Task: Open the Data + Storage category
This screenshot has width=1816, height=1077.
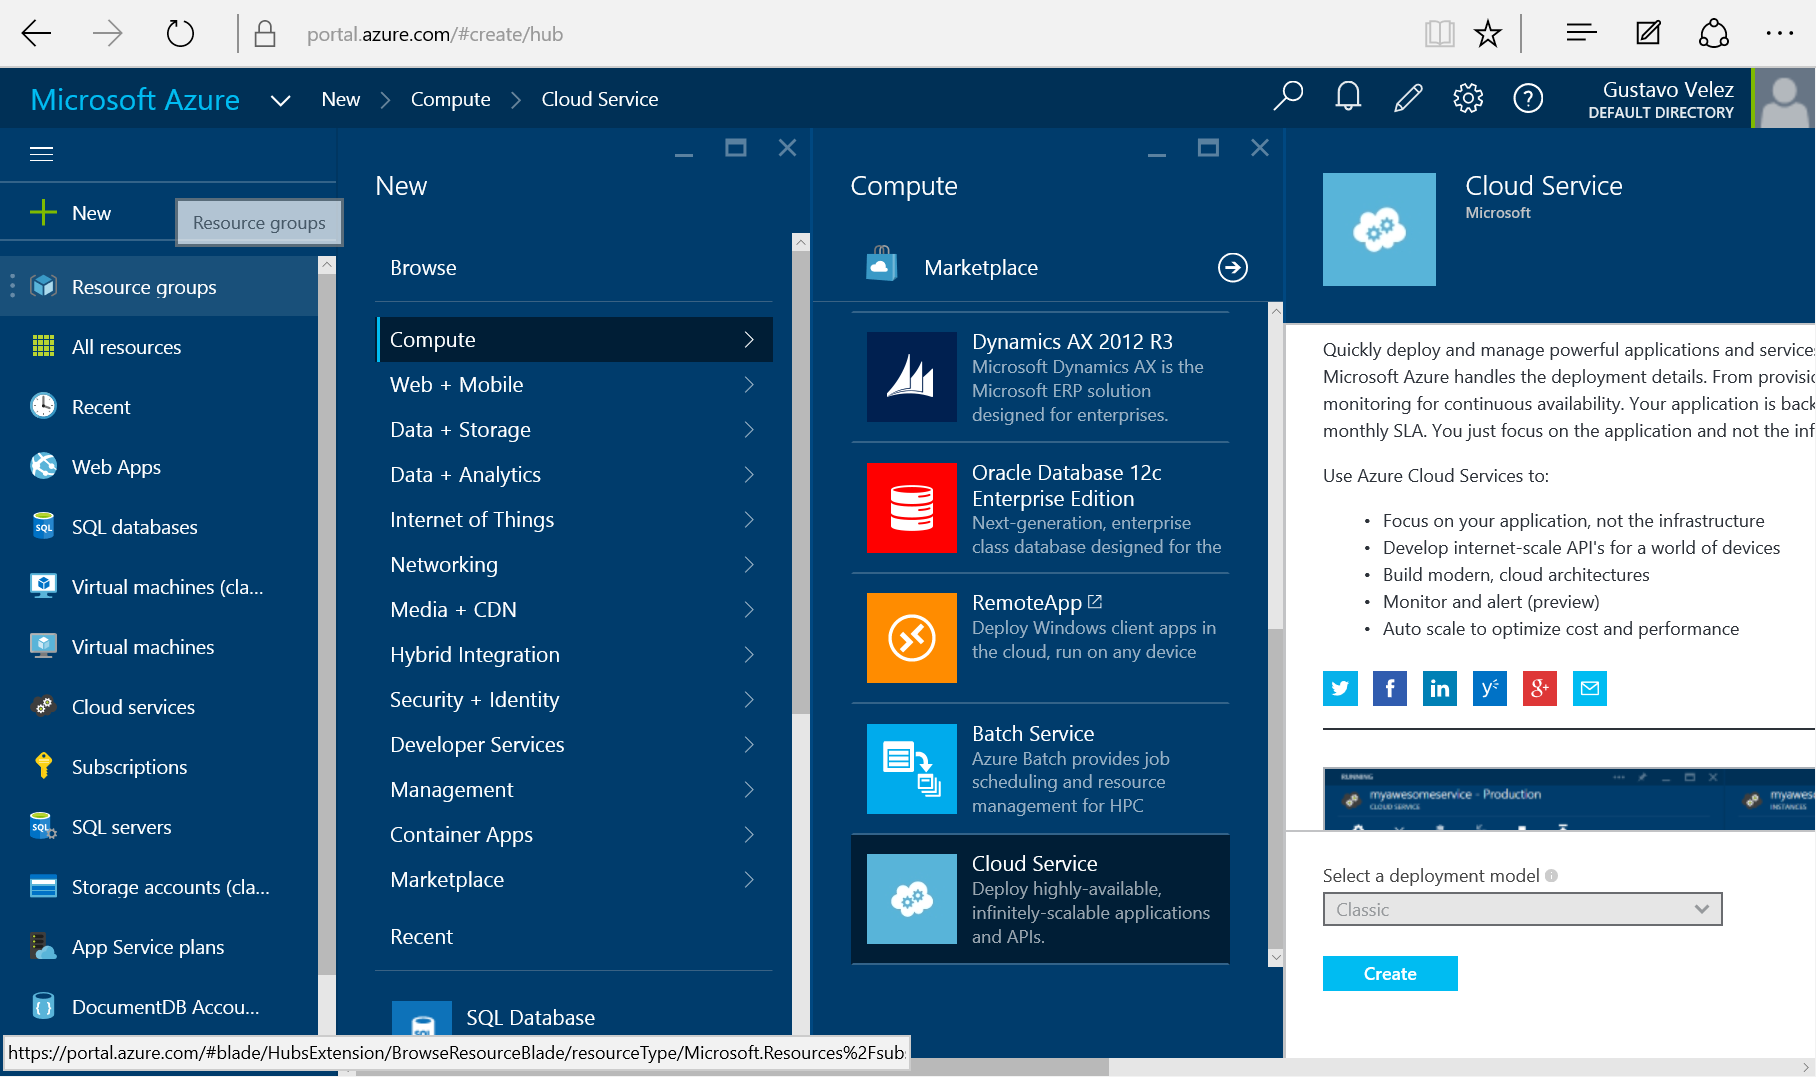Action: click(x=575, y=429)
